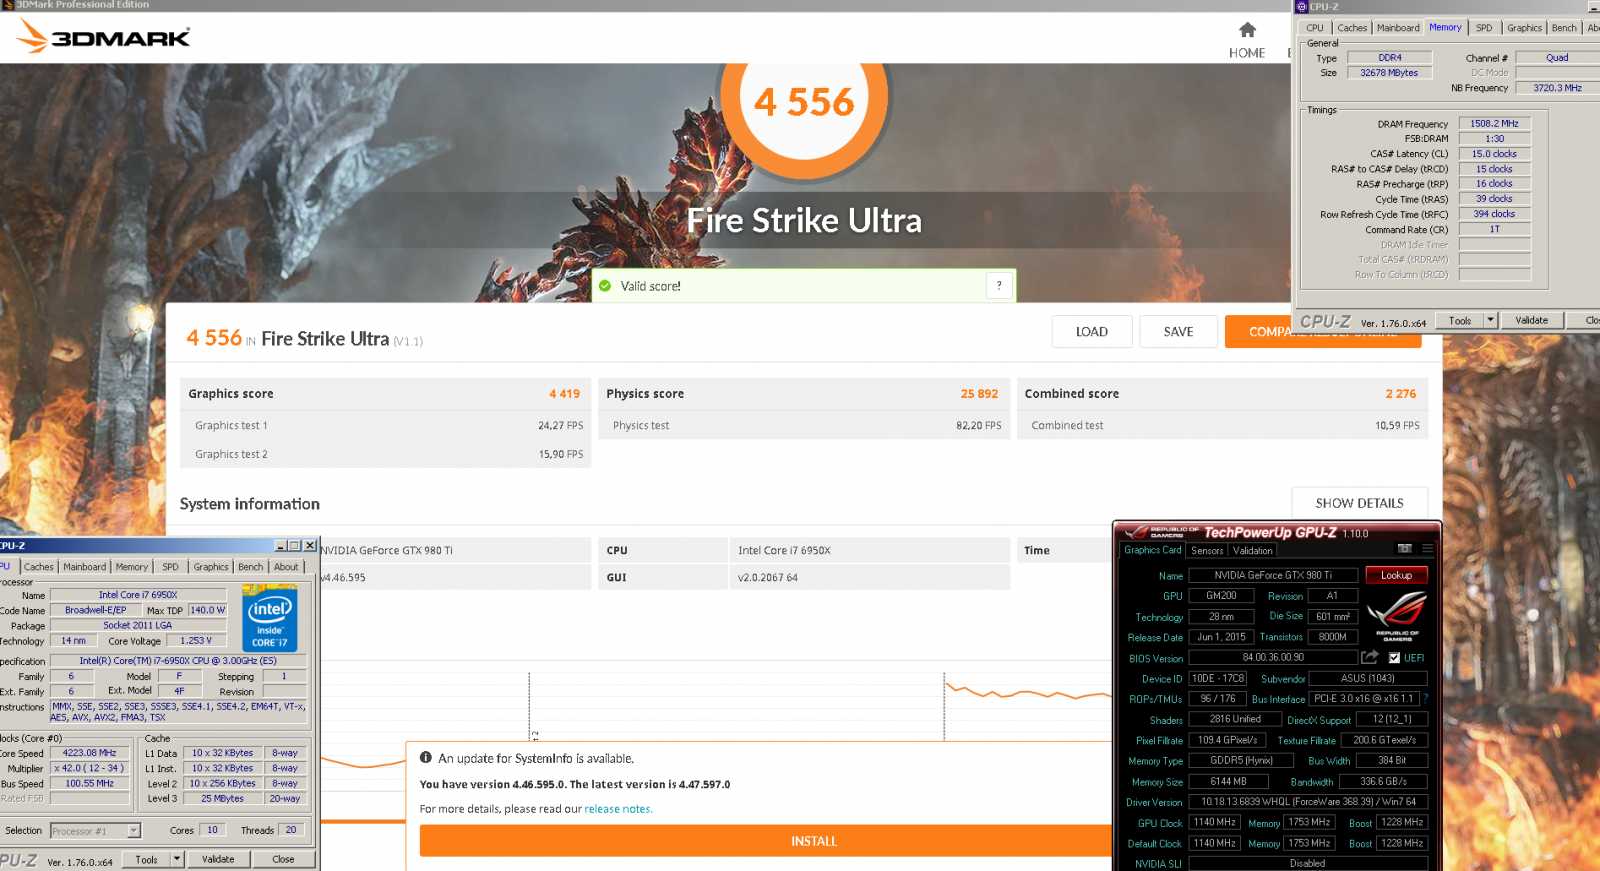Viewport: 1600px width, 871px height.
Task: Click SHOW DETAILS button
Action: click(1359, 503)
